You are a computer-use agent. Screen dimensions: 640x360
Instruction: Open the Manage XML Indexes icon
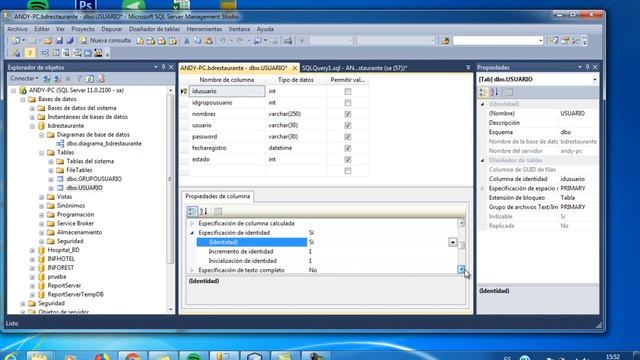click(x=77, y=53)
